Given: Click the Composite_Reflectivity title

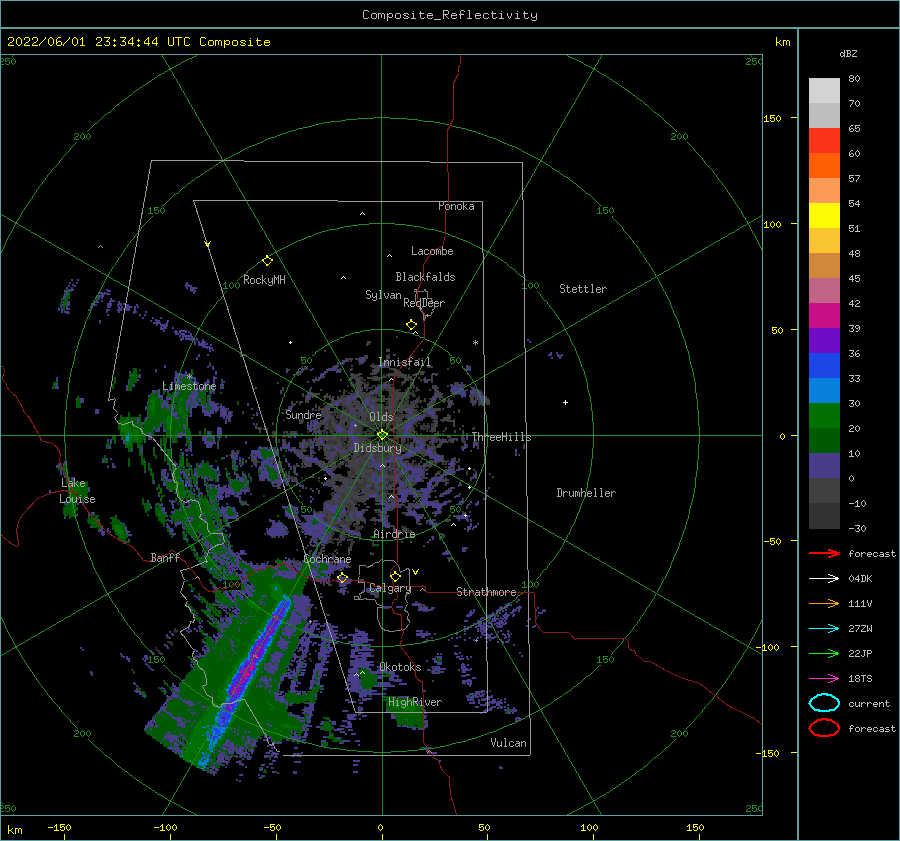Looking at the screenshot, I should pos(450,15).
